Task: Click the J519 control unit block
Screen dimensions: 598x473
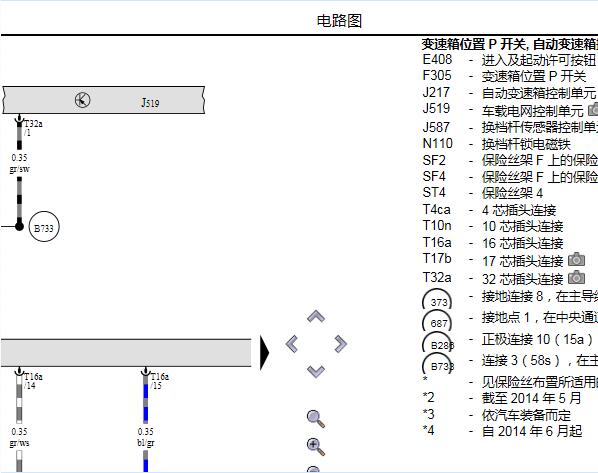Action: [x=104, y=100]
